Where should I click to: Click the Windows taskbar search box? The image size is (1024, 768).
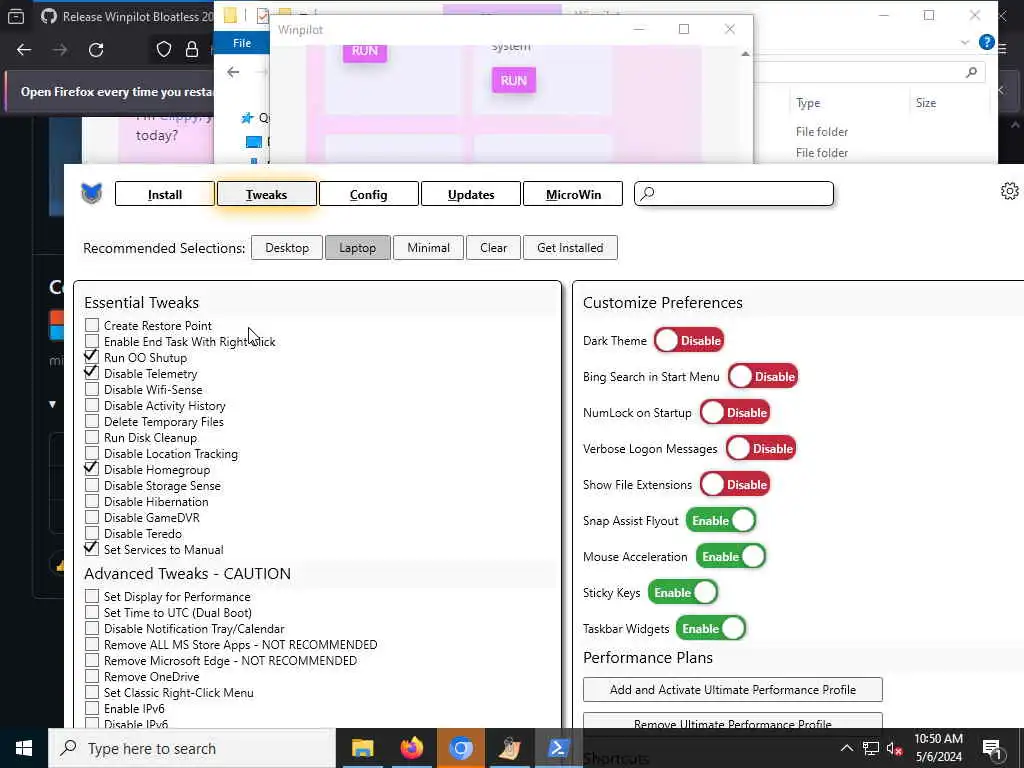pyautogui.click(x=192, y=748)
